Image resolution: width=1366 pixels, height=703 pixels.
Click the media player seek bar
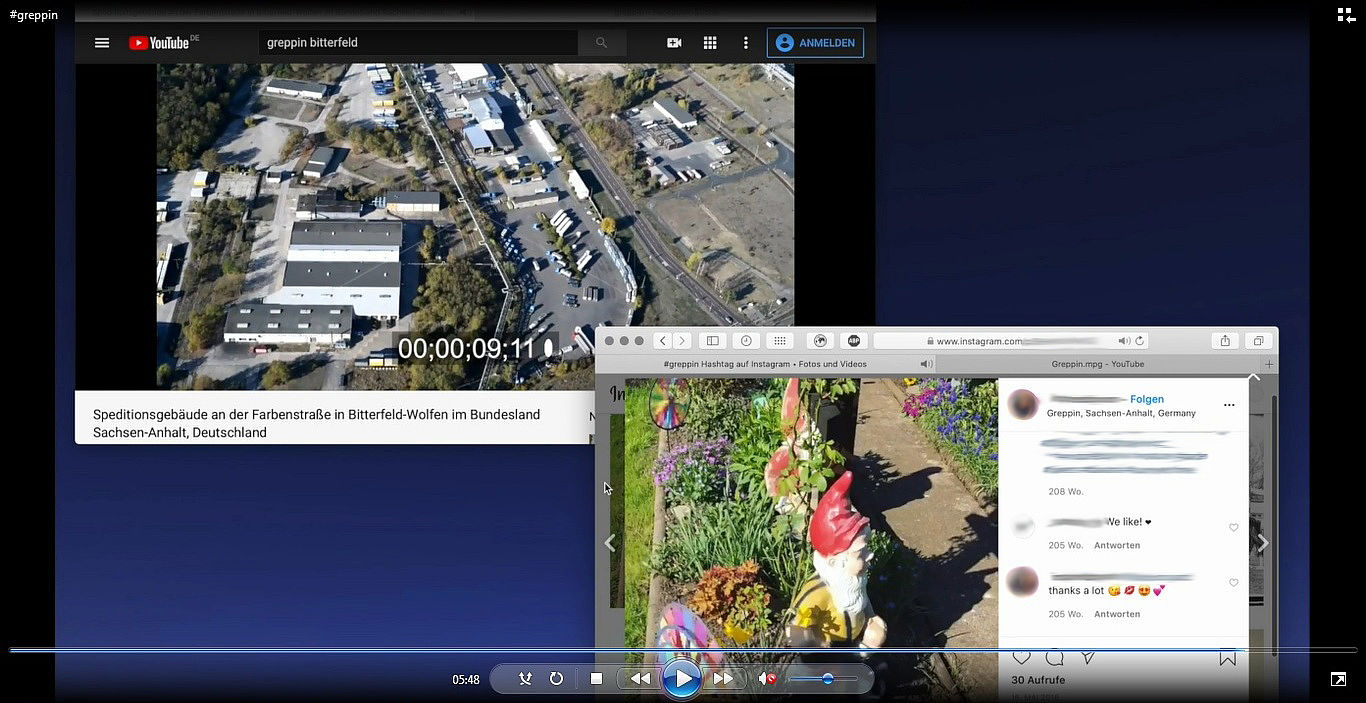point(683,650)
